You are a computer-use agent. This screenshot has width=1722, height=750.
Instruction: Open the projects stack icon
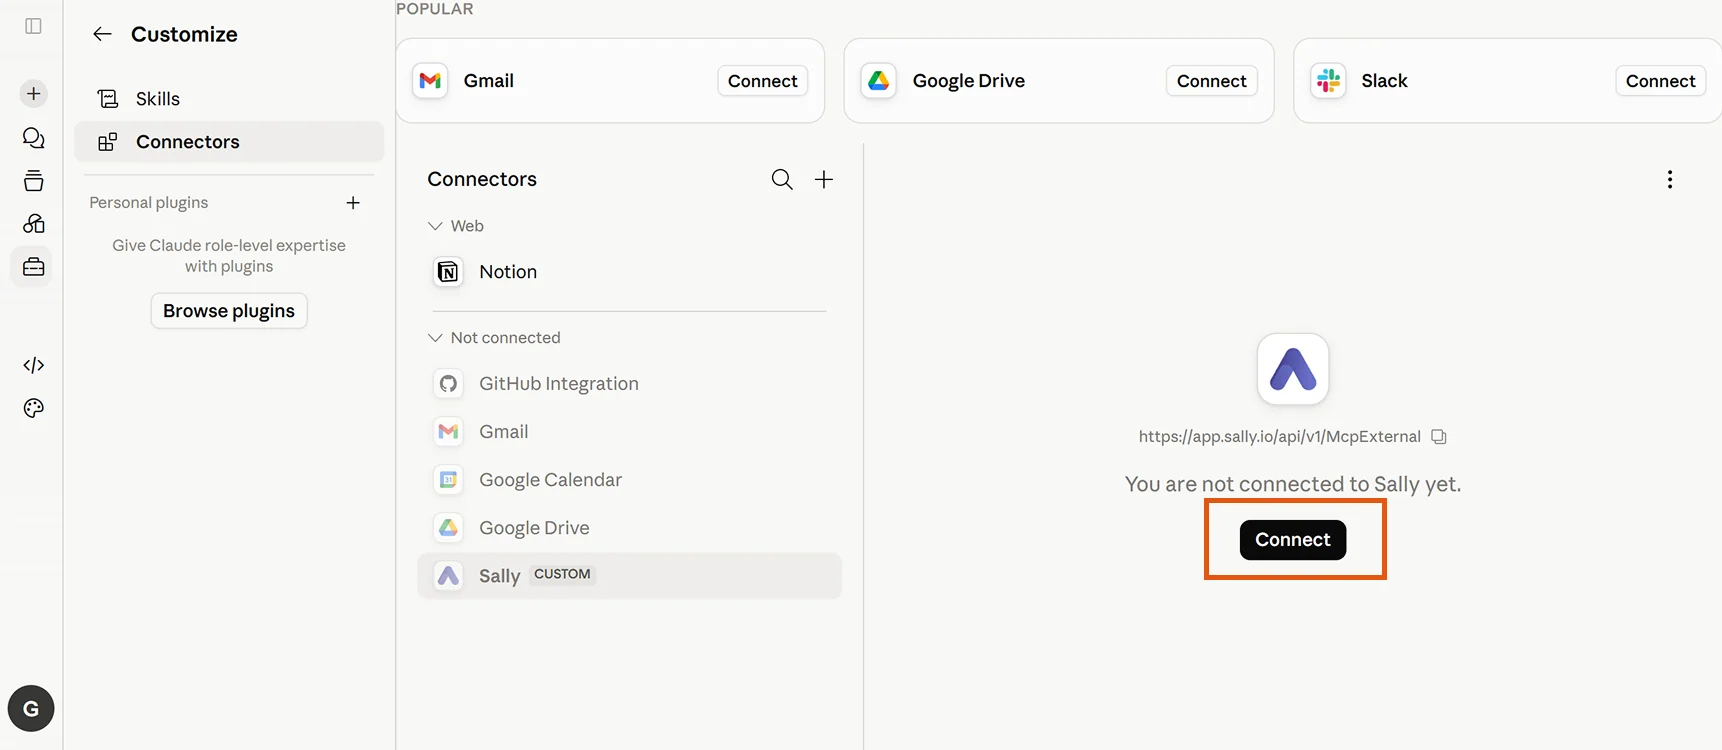33,181
